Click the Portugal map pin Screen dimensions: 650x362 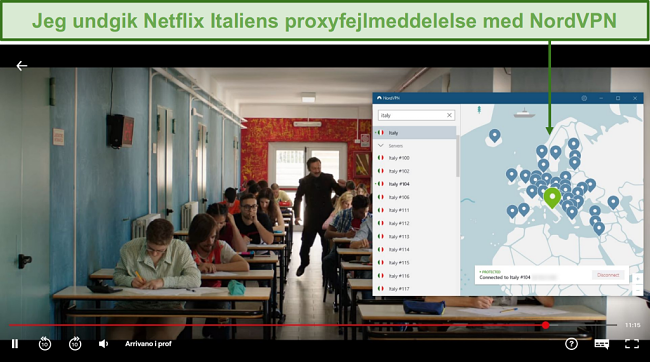pos(512,211)
